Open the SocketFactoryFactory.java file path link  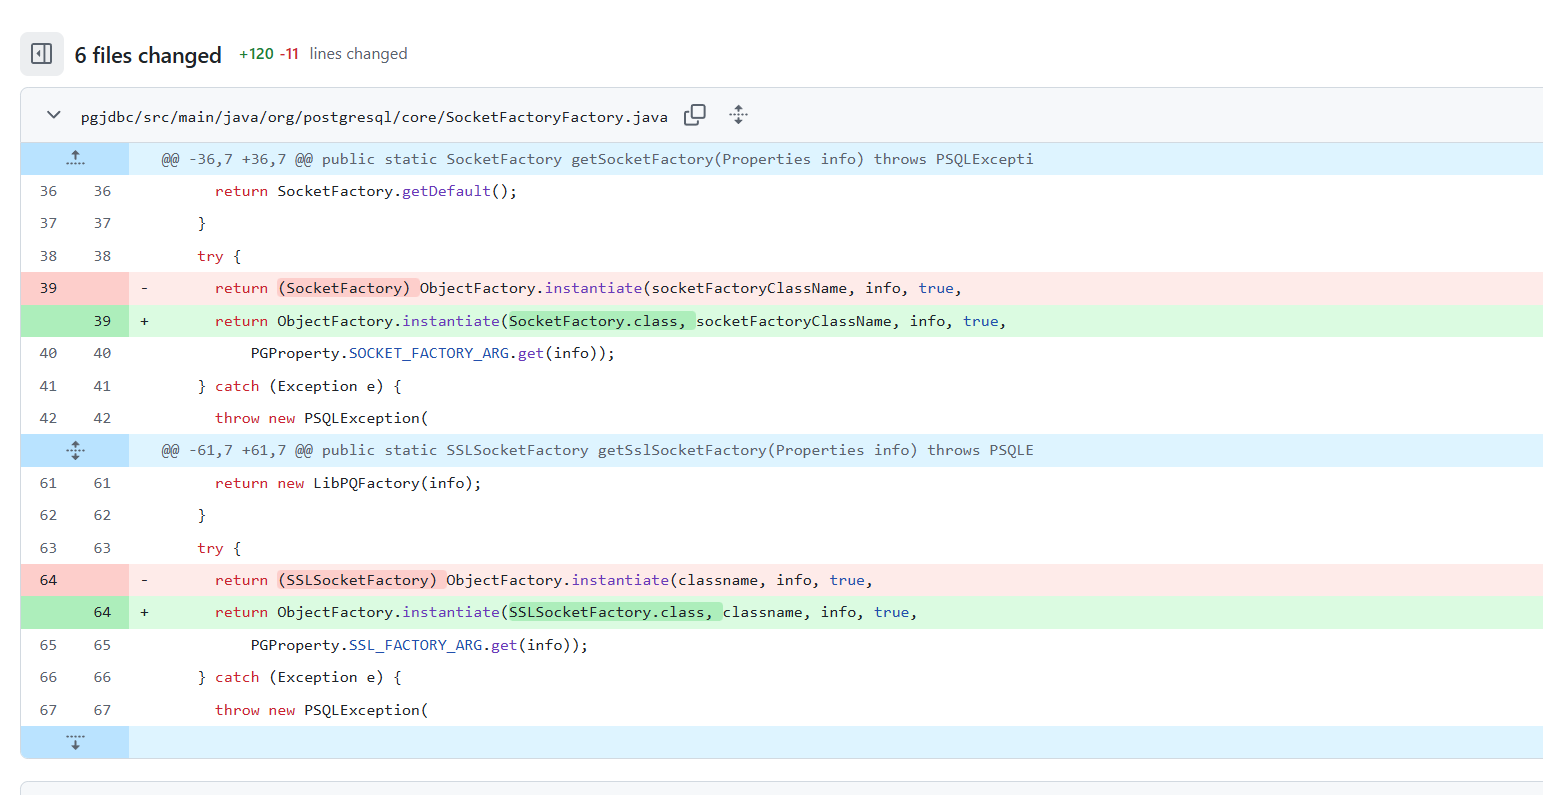click(373, 117)
